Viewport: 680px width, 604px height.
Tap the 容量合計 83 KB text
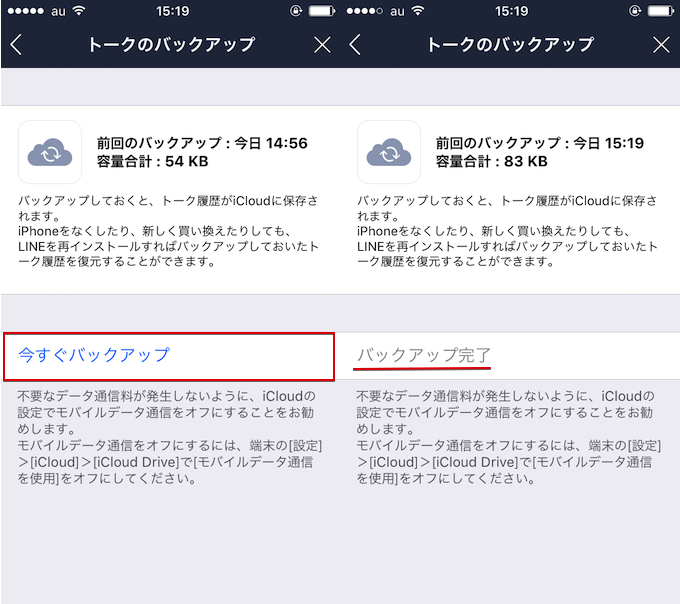coord(492,161)
